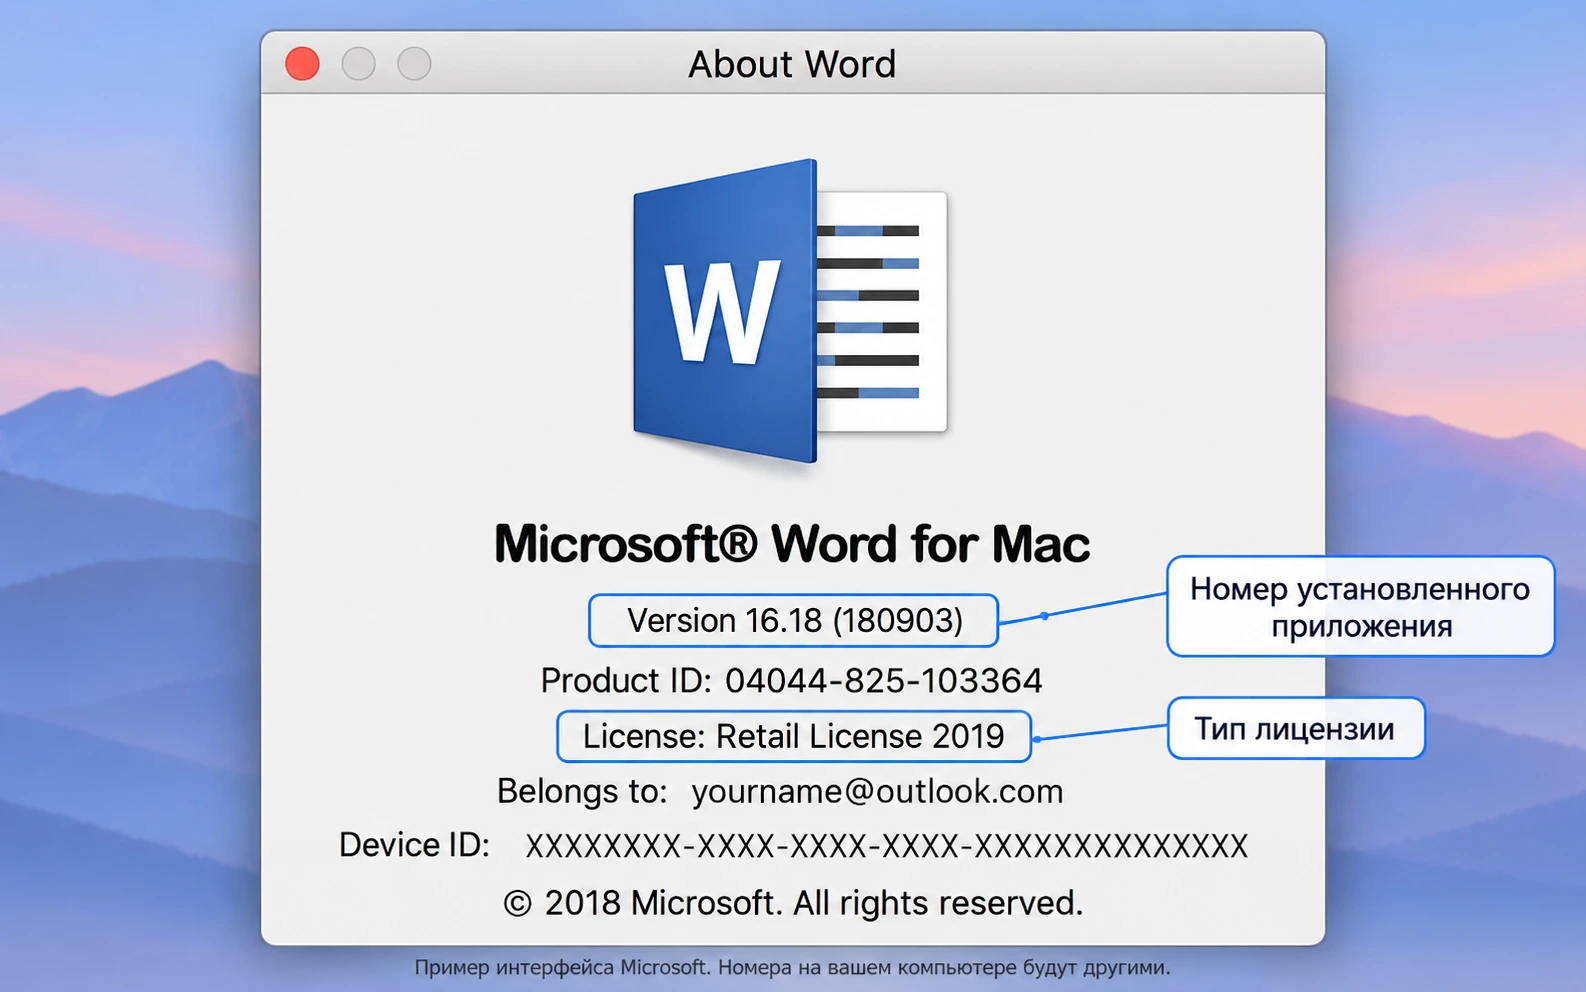The image size is (1586, 992).
Task: Click the grayed-out minimize window button
Action: (358, 64)
